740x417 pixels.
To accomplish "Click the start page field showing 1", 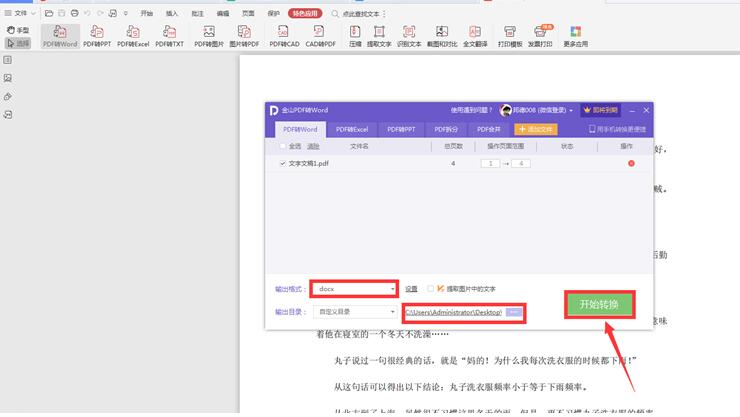I will (x=490, y=163).
